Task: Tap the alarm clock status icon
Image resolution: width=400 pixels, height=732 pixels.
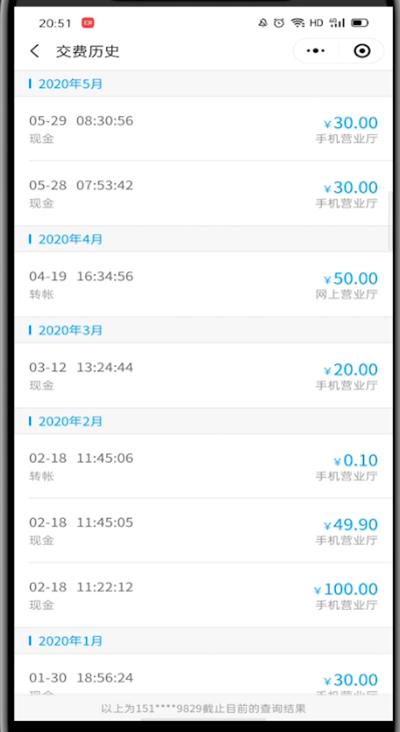Action: [x=279, y=22]
